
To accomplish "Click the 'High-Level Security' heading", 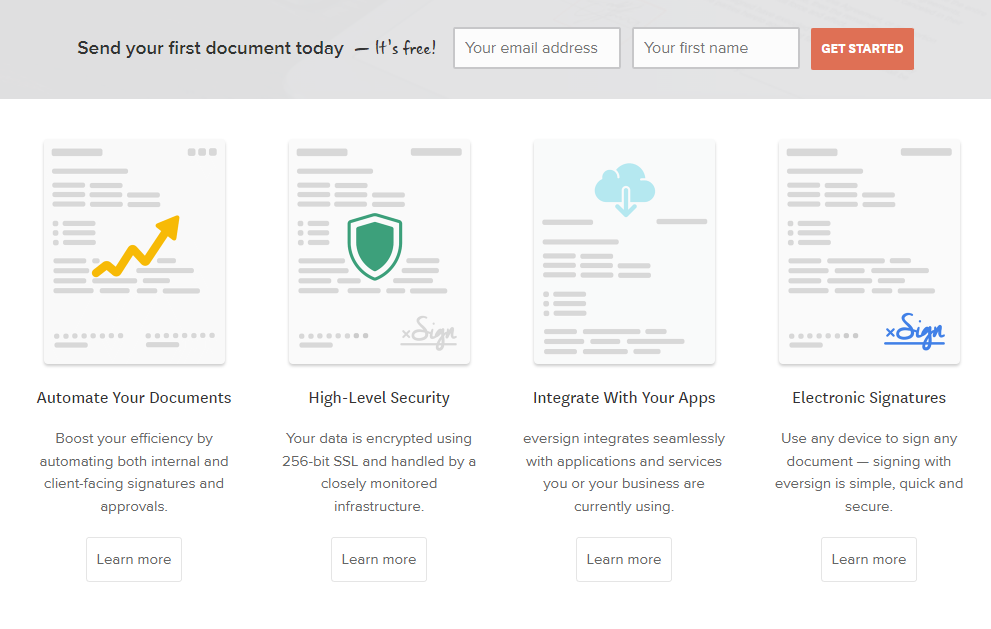I will pos(379,398).
